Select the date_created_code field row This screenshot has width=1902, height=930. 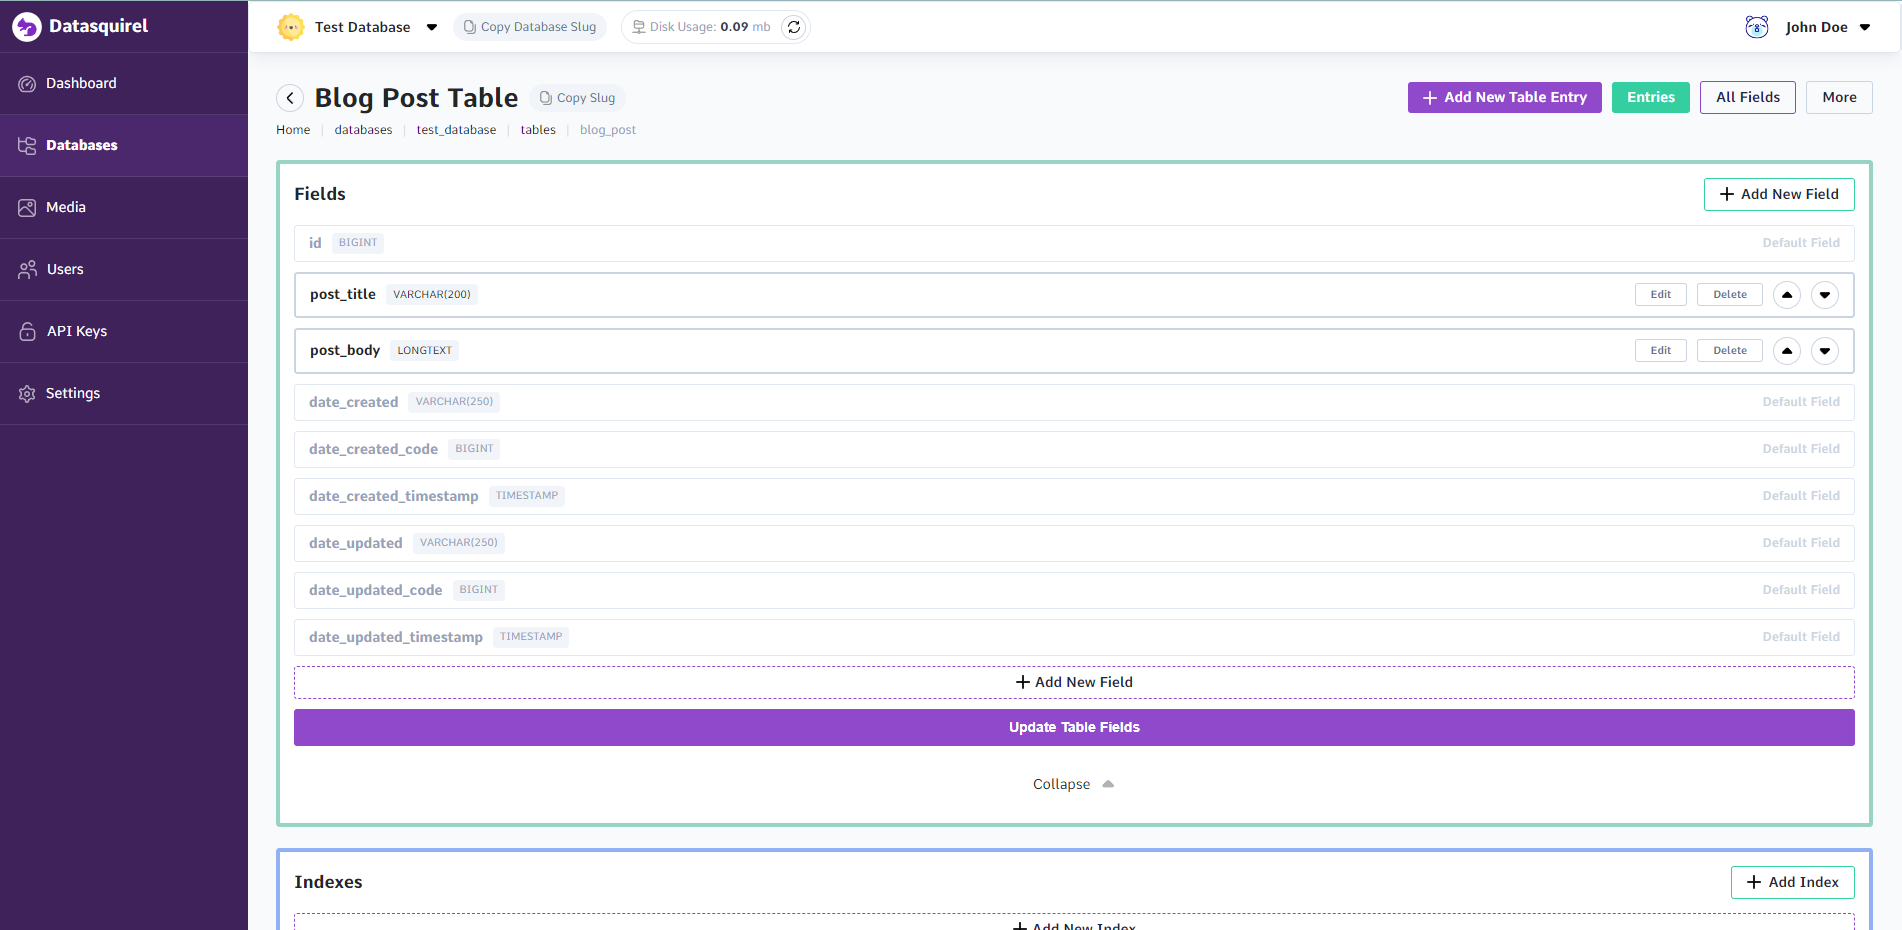pos(1074,449)
